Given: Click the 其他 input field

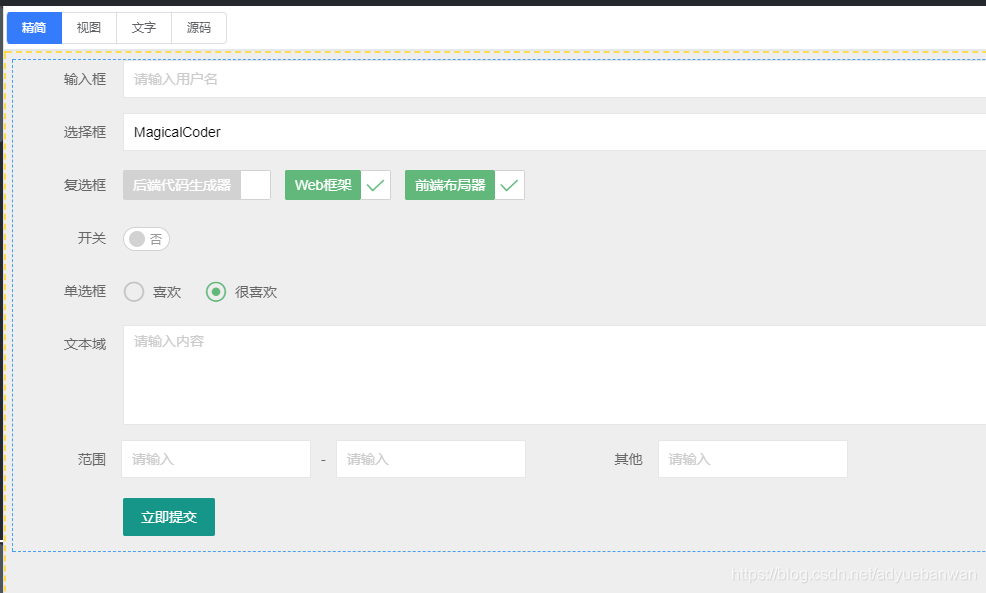Looking at the screenshot, I should coord(753,459).
